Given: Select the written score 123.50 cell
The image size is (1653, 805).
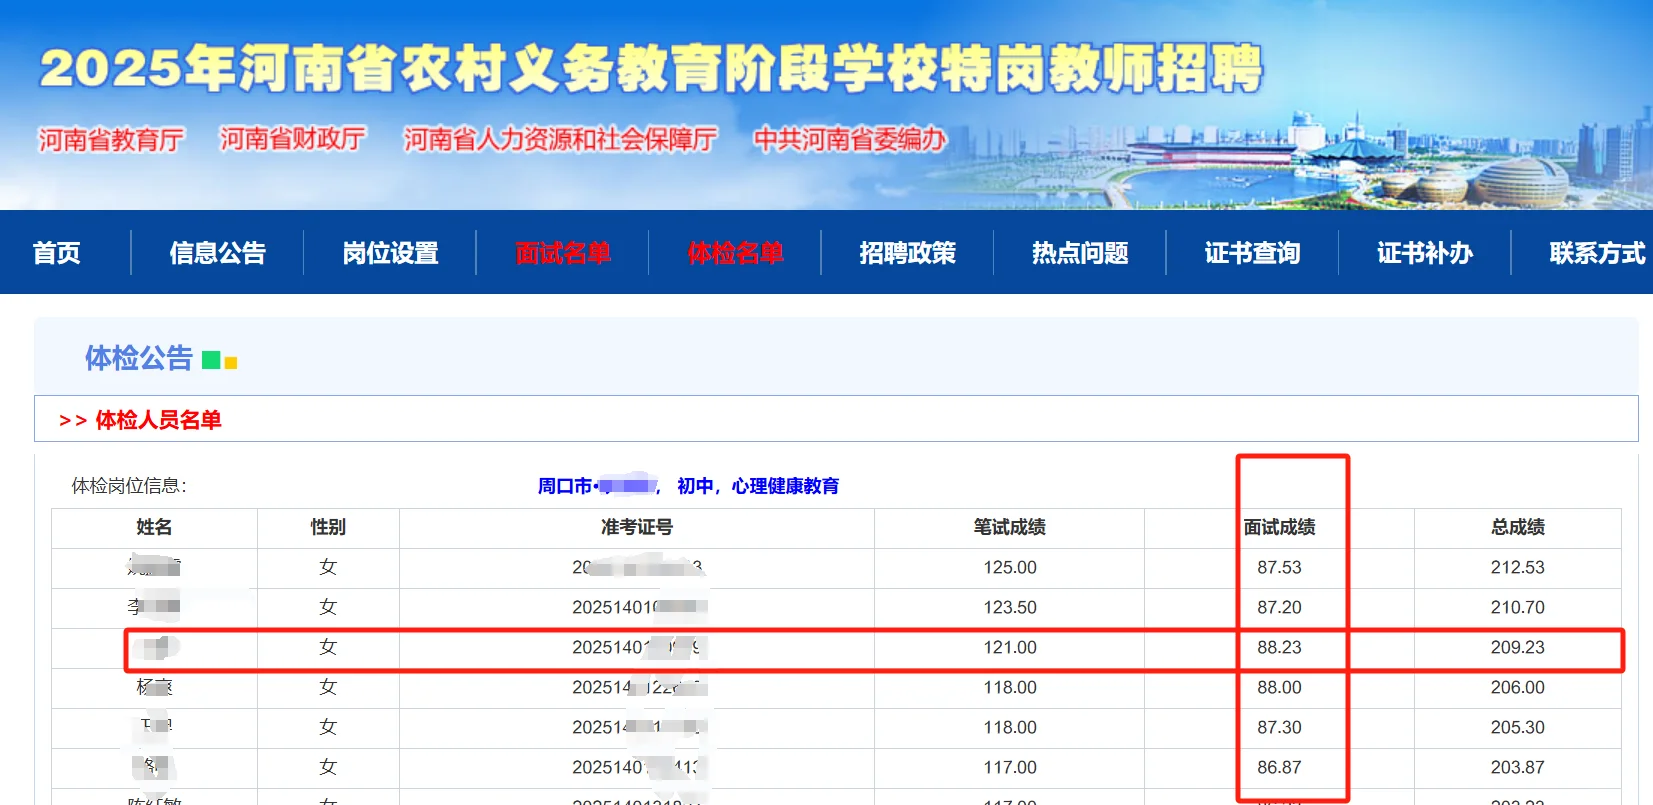Looking at the screenshot, I should (x=1010, y=607).
